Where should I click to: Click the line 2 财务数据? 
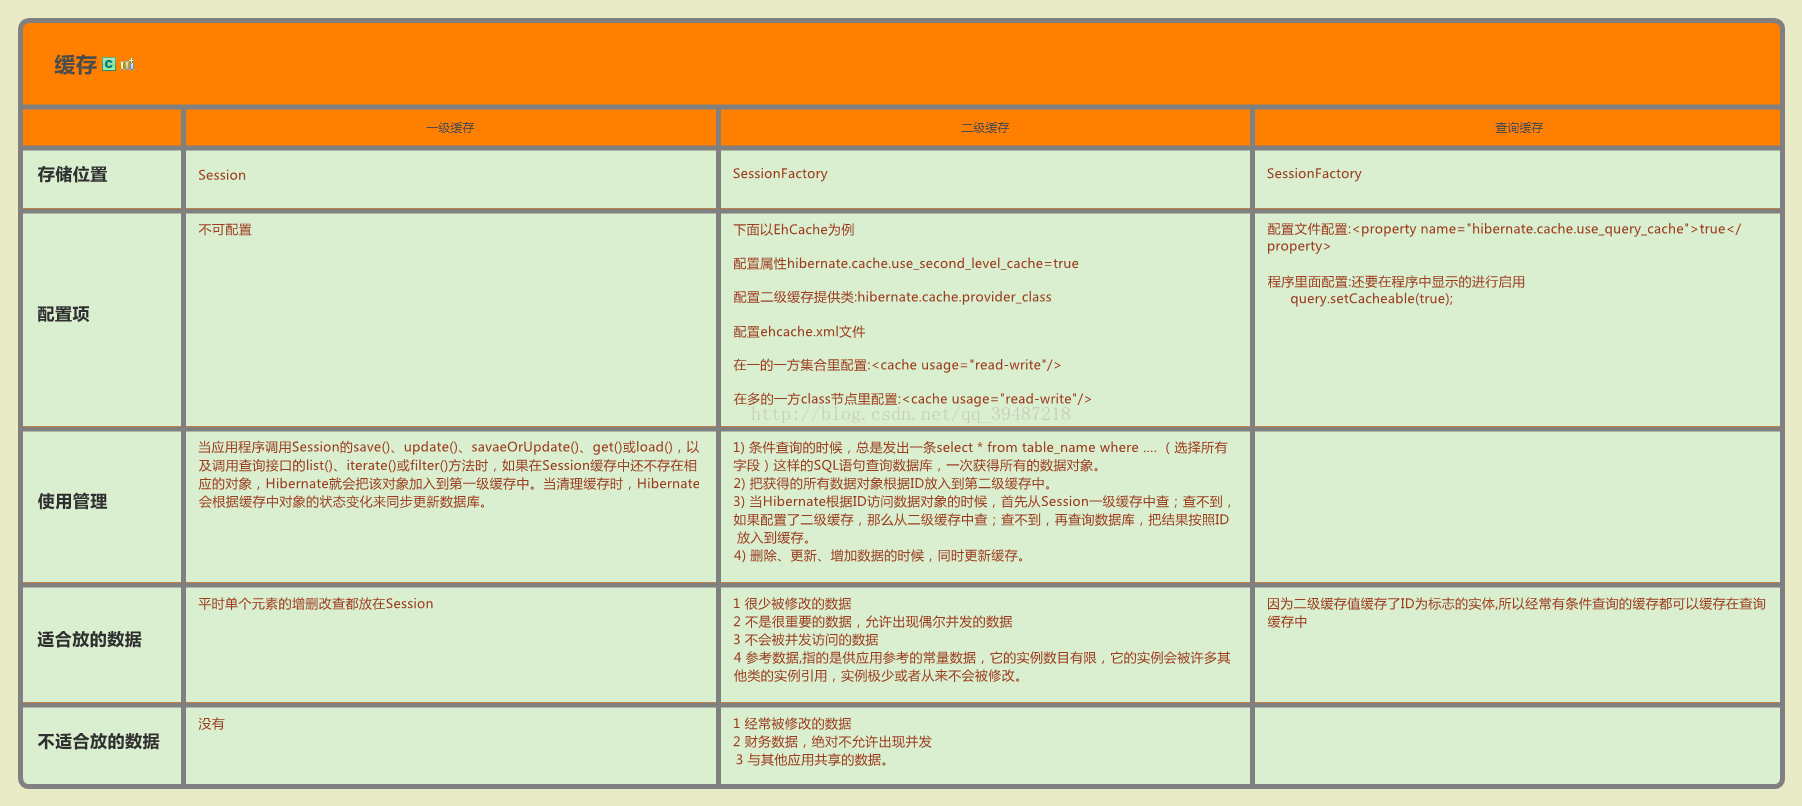(x=832, y=741)
